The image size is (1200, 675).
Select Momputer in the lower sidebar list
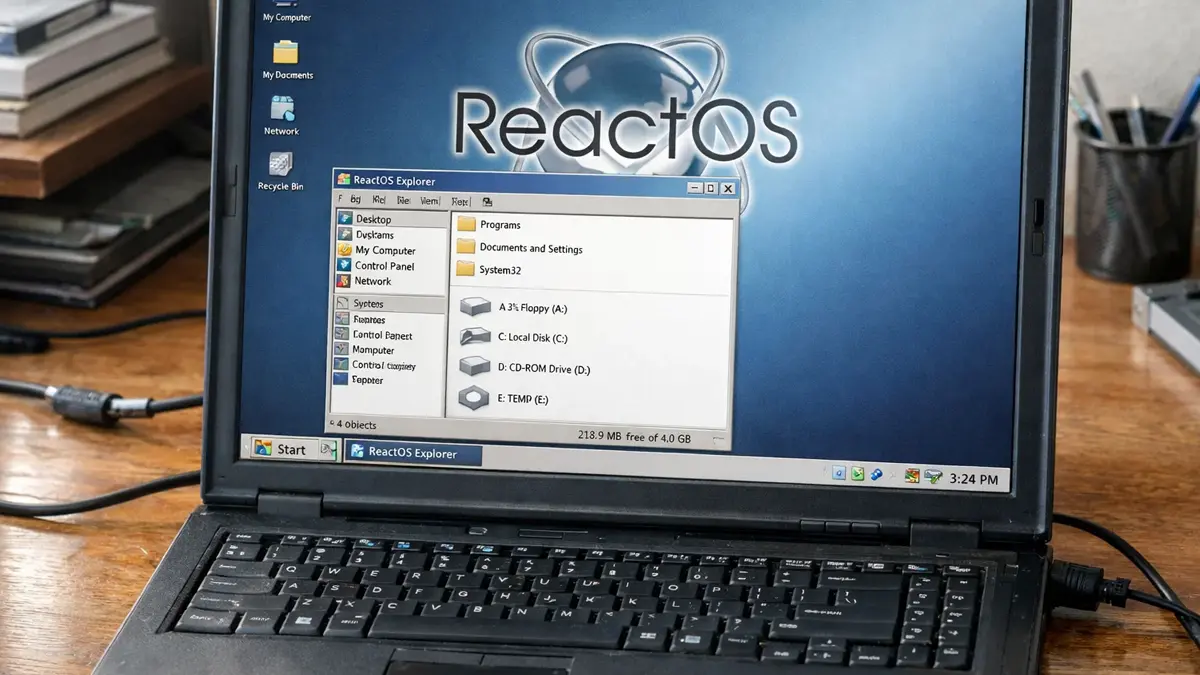pos(366,350)
